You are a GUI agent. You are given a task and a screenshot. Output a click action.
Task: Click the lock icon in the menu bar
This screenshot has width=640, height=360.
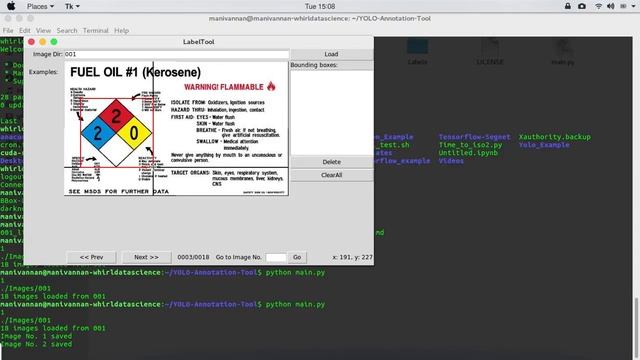click(568, 6)
